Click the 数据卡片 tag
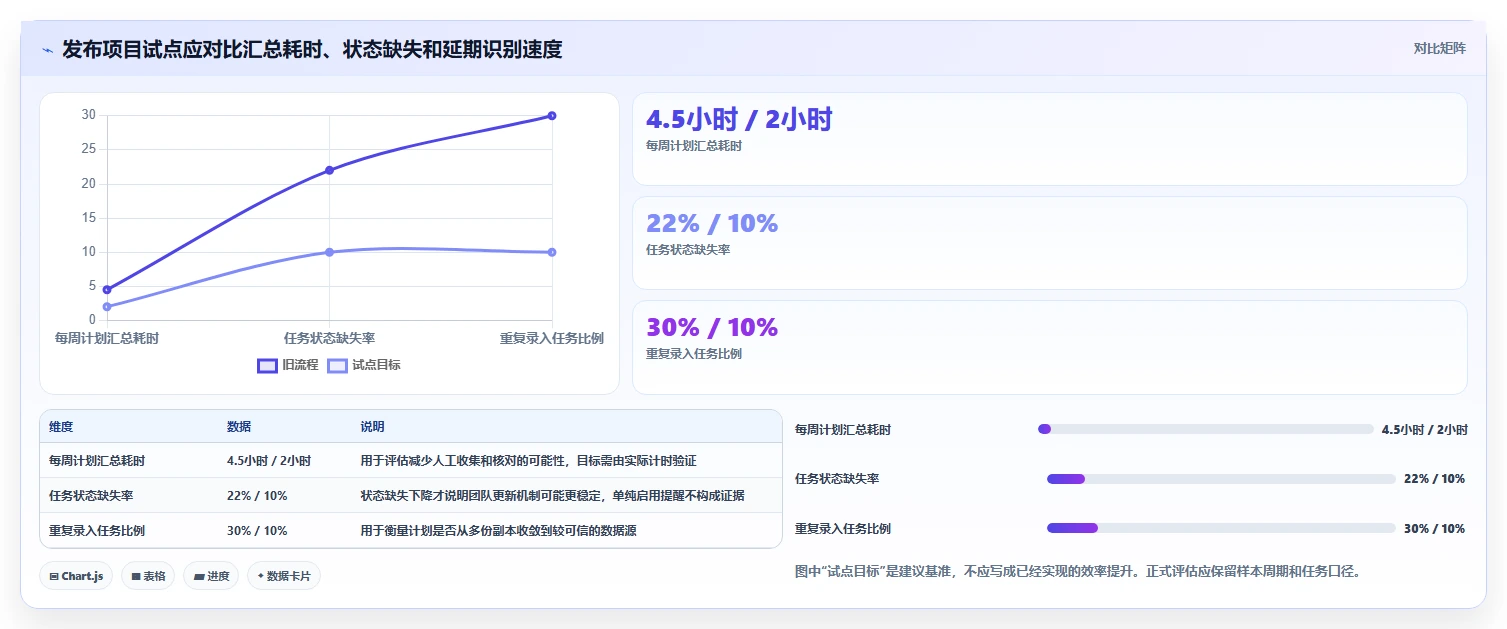 (x=284, y=576)
